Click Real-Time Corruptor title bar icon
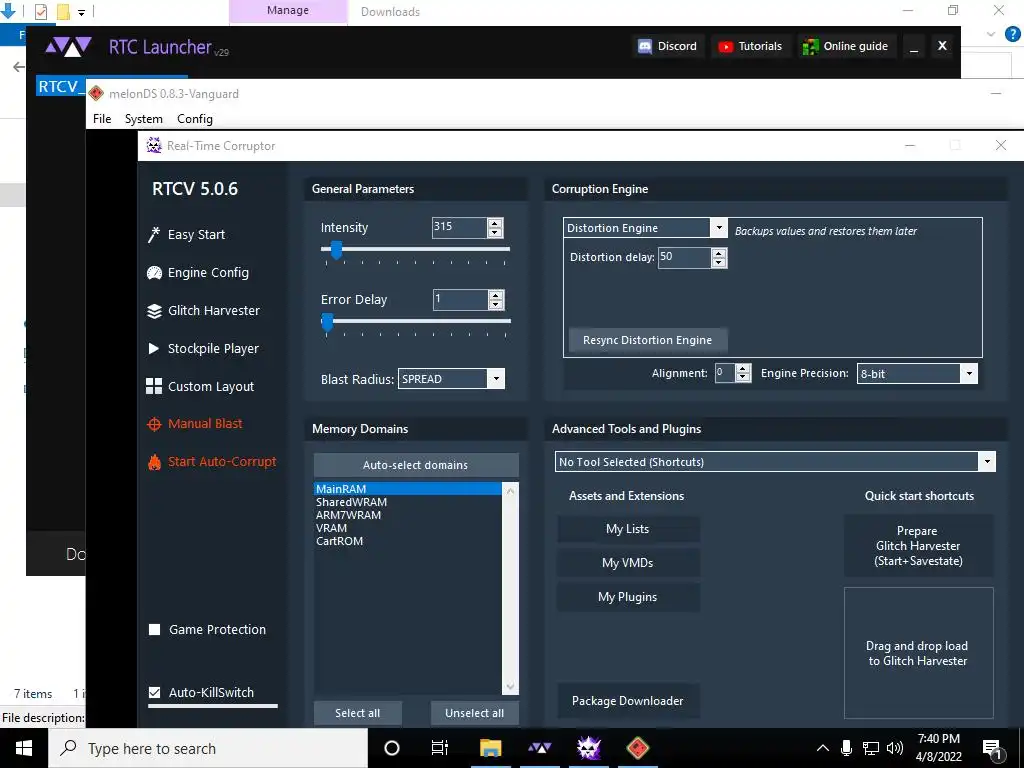The image size is (1024, 768). pyautogui.click(x=154, y=145)
